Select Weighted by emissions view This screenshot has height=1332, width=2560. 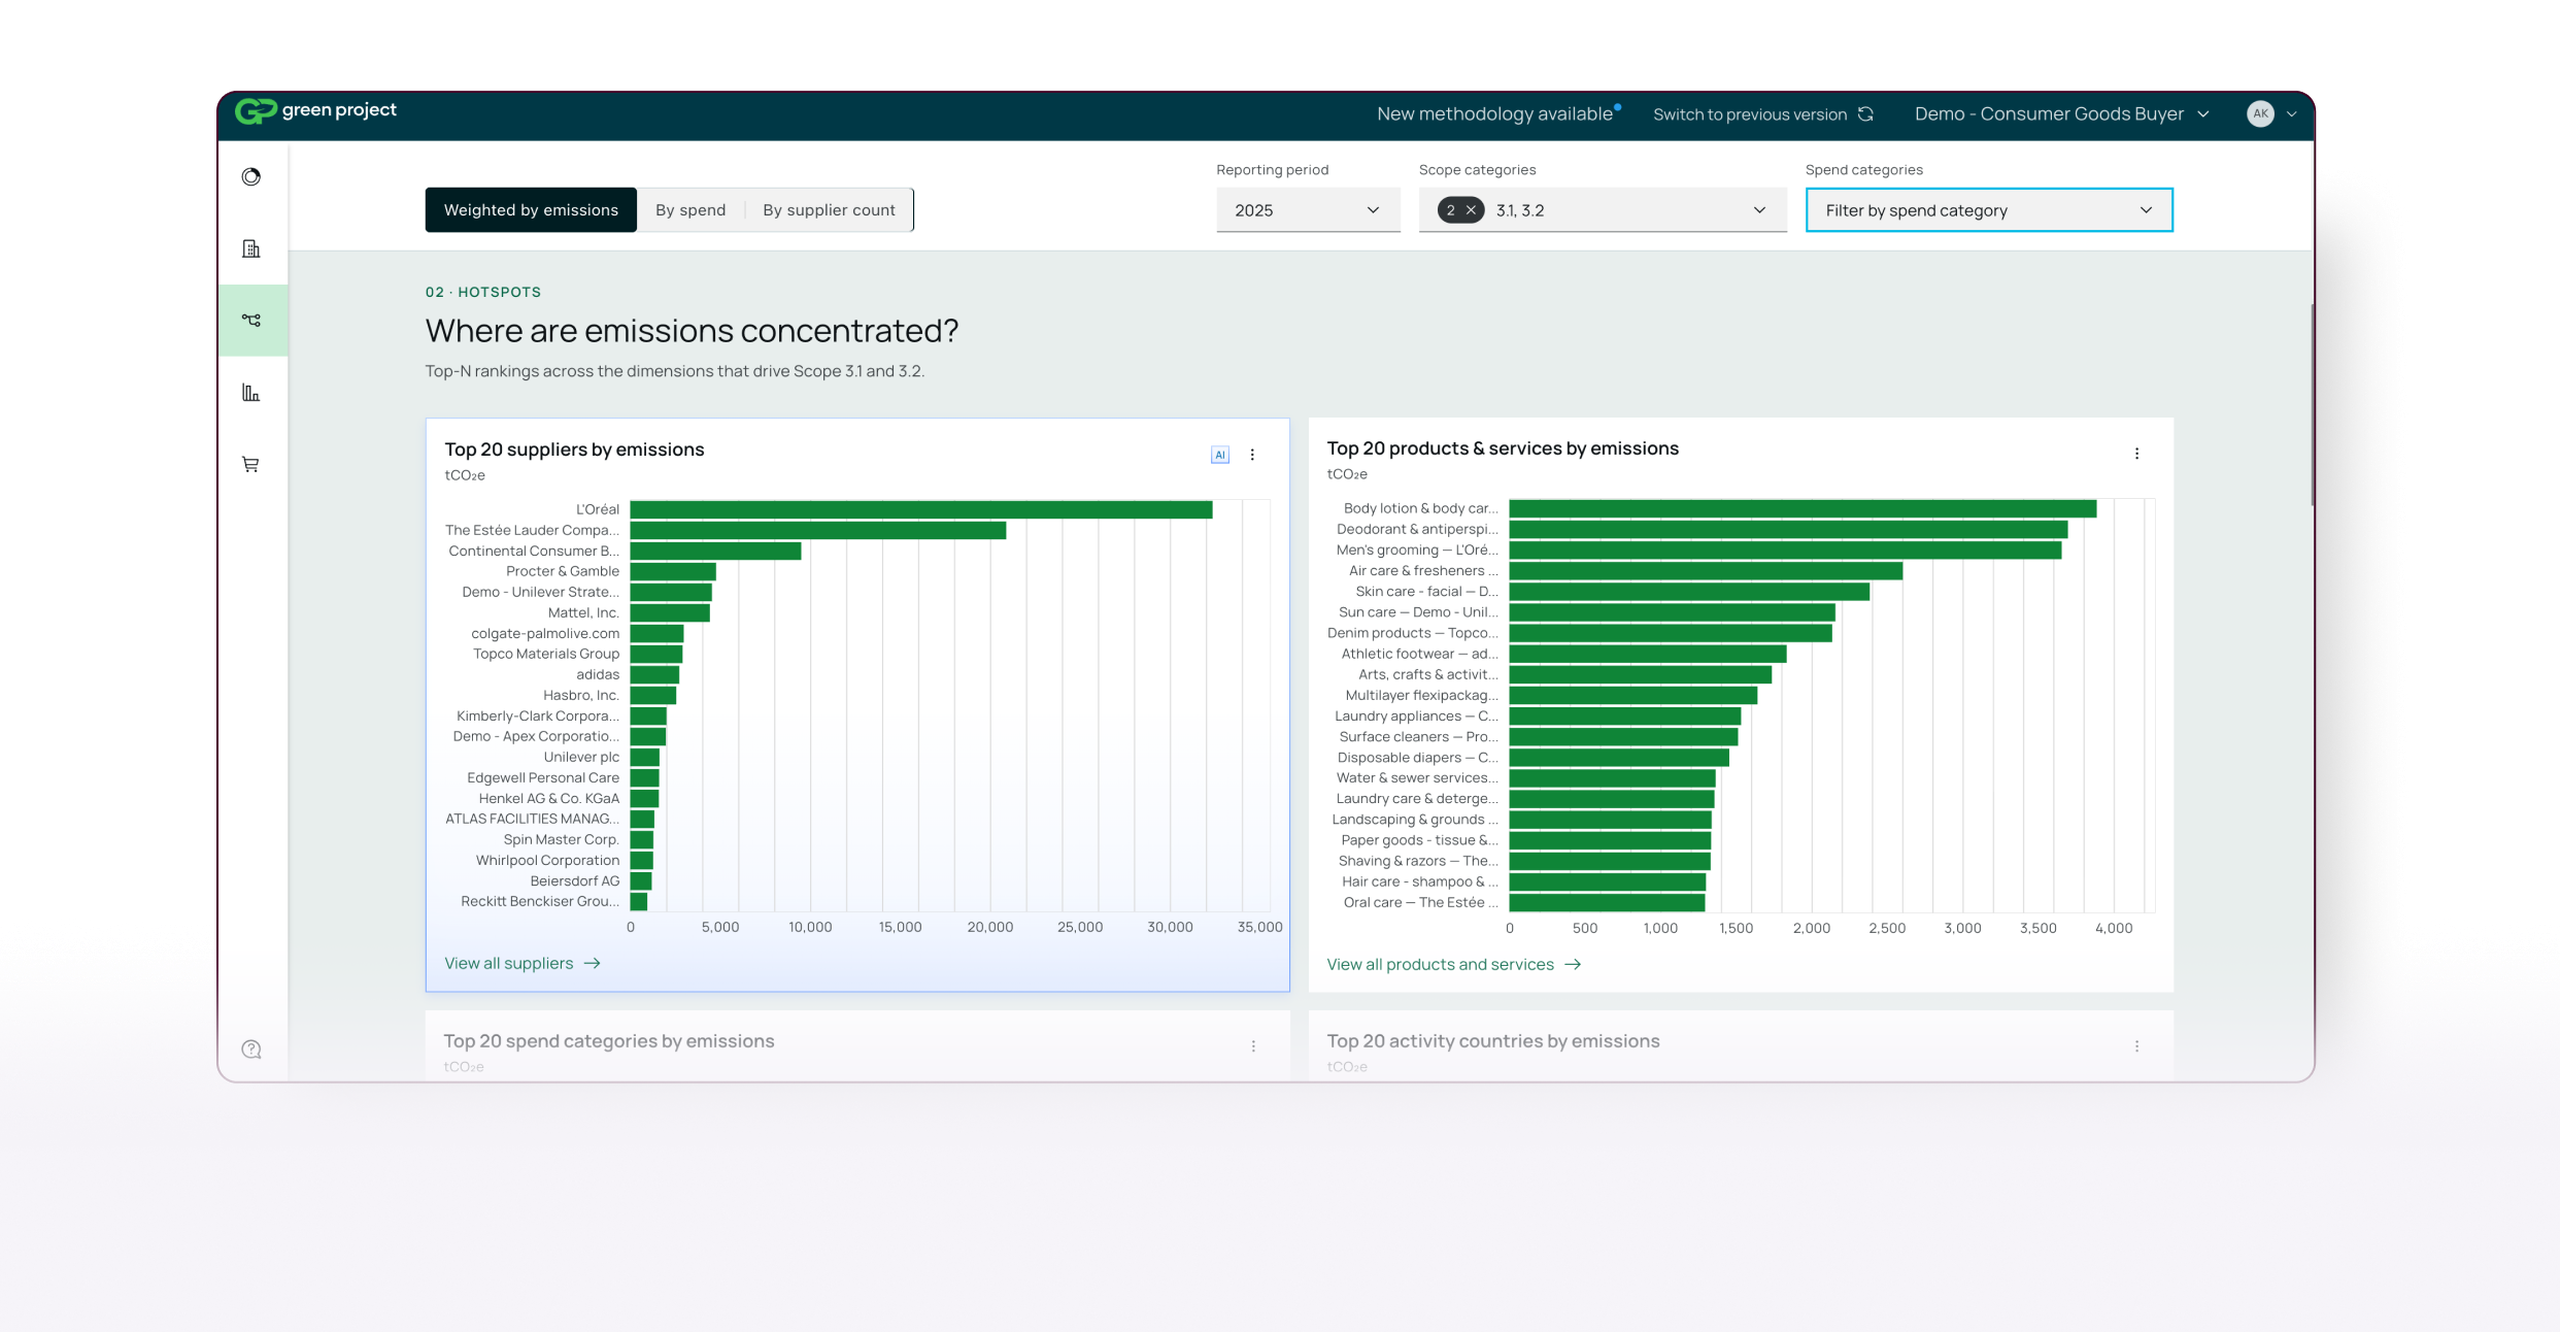coord(531,210)
